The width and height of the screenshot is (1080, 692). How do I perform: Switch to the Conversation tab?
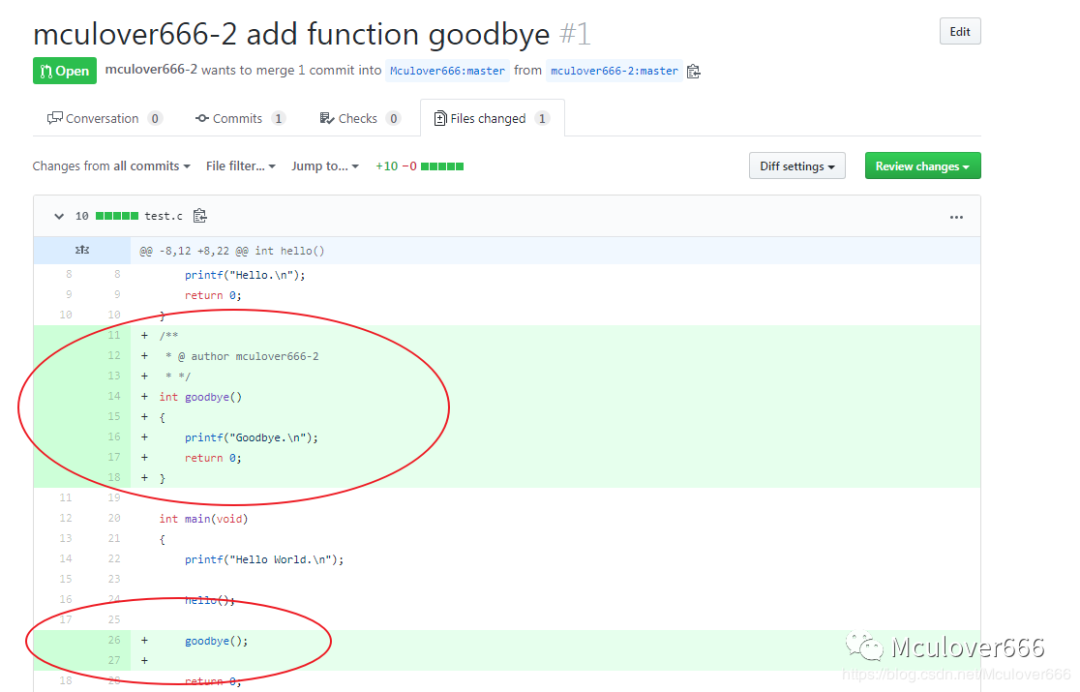[x=104, y=118]
